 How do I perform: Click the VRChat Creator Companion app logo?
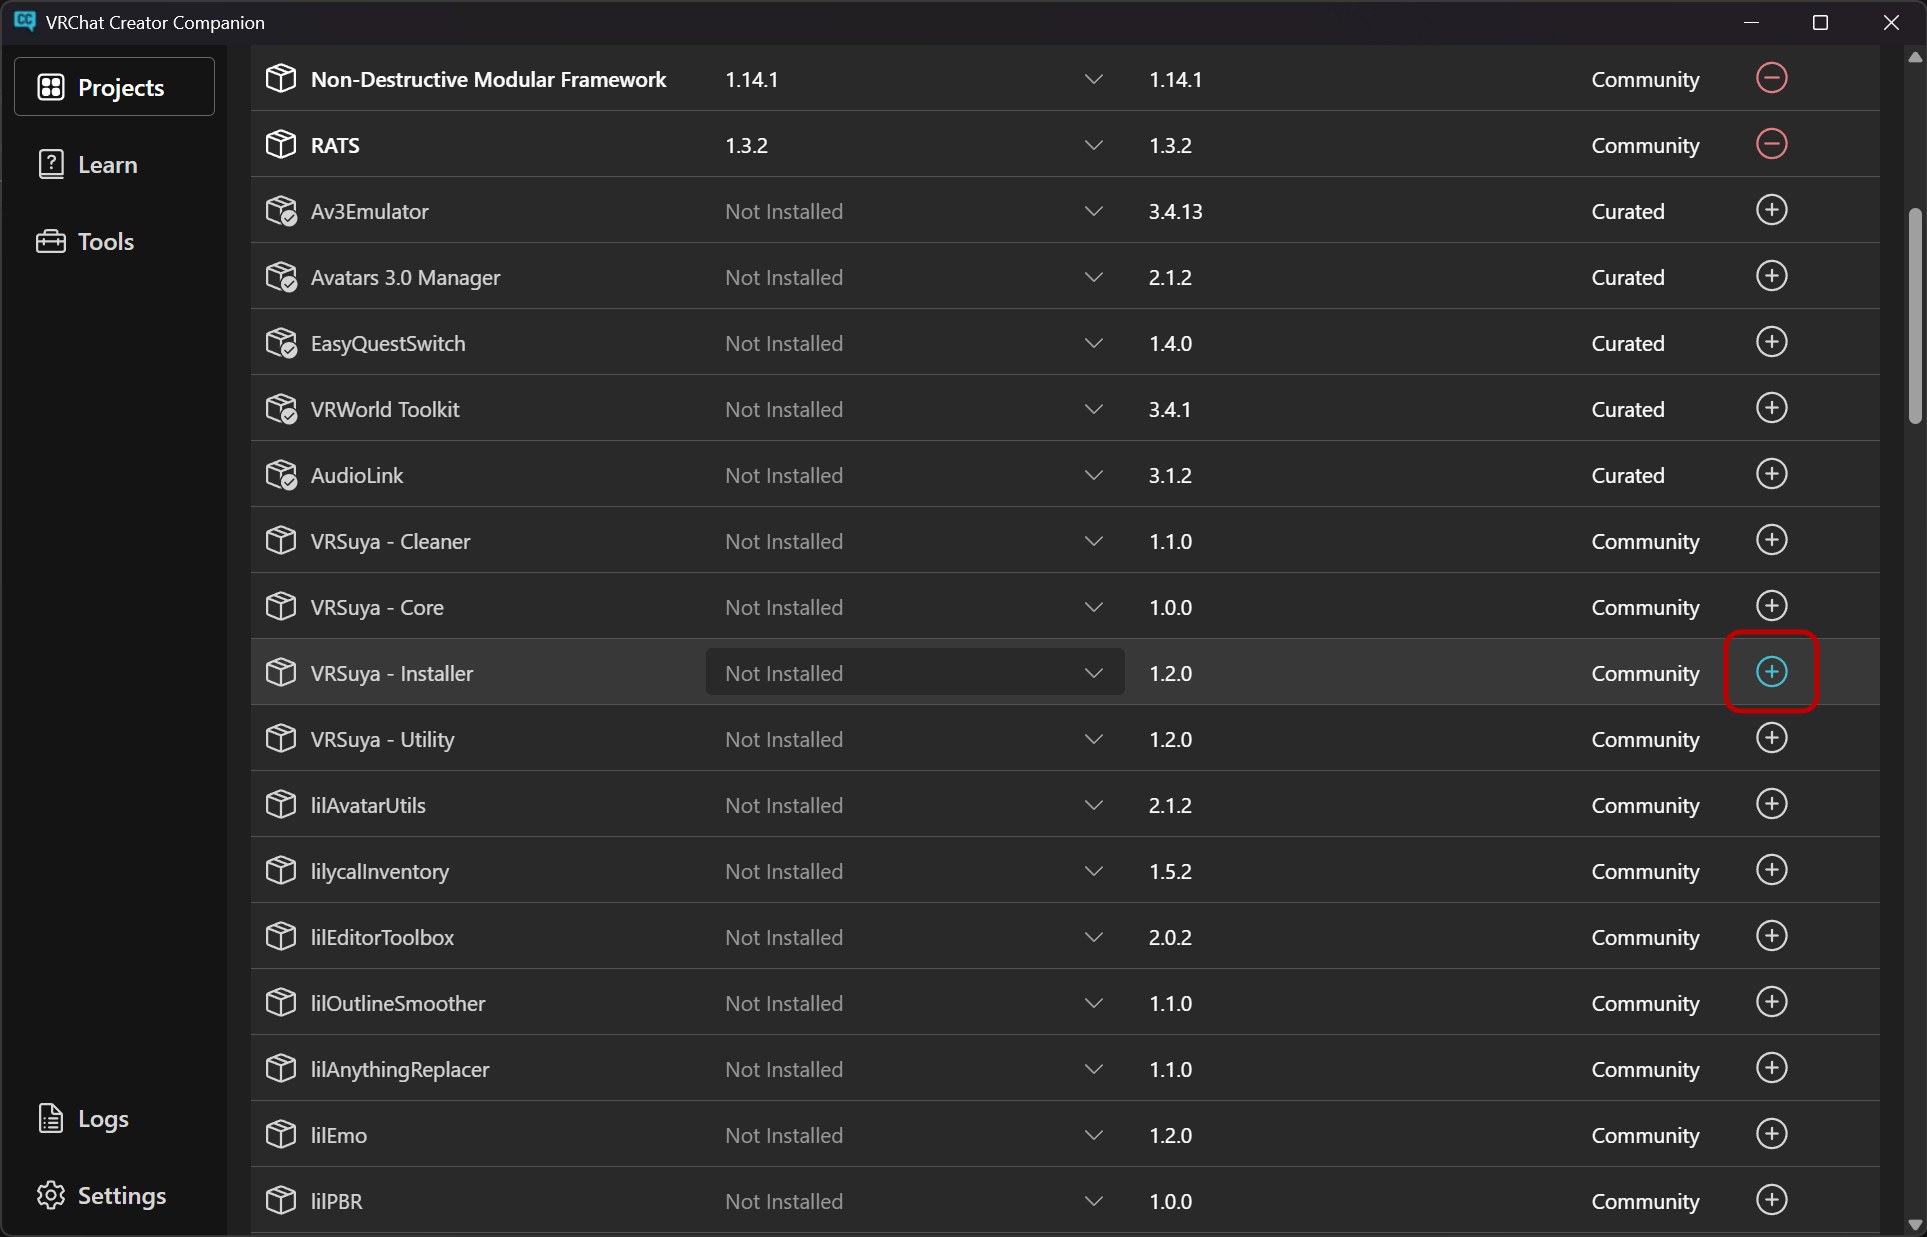(25, 21)
